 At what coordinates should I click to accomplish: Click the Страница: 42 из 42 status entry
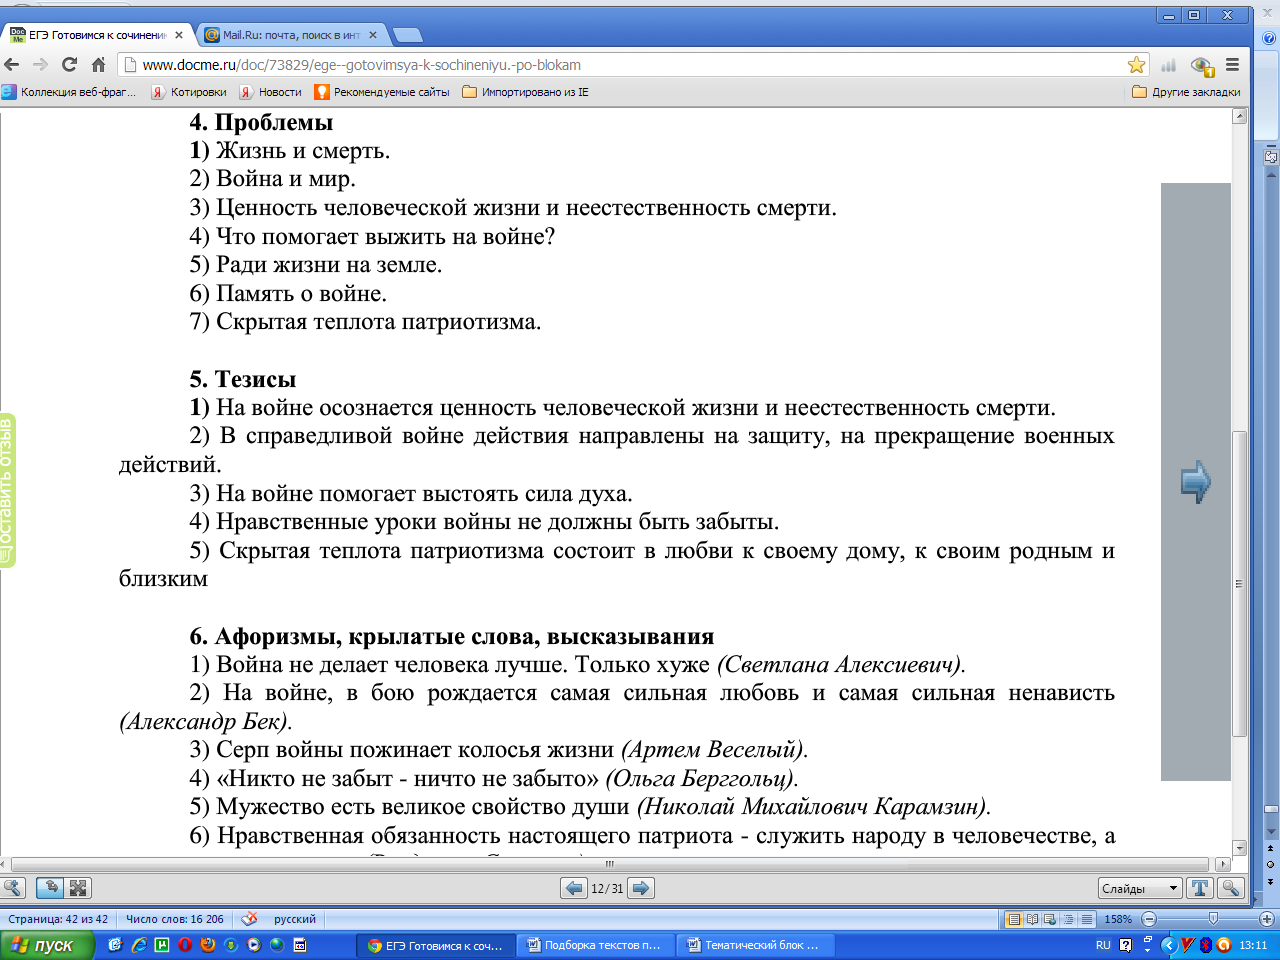click(x=58, y=919)
